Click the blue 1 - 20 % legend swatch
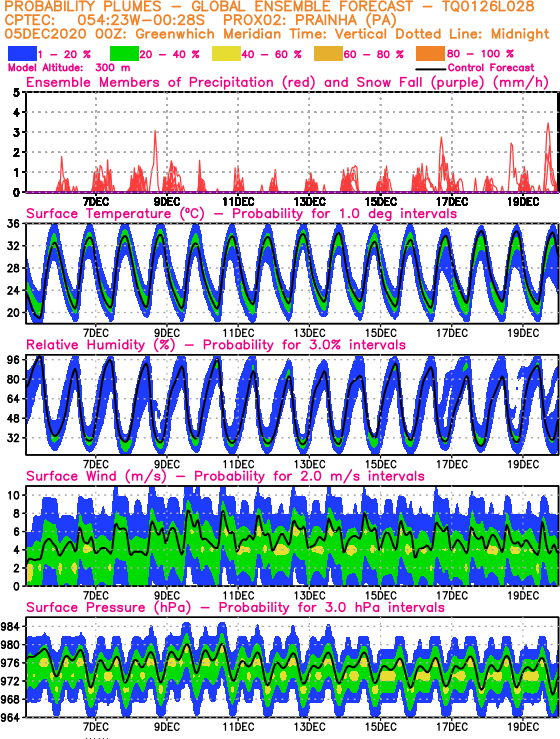The height and width of the screenshot is (739, 560). 22,54
